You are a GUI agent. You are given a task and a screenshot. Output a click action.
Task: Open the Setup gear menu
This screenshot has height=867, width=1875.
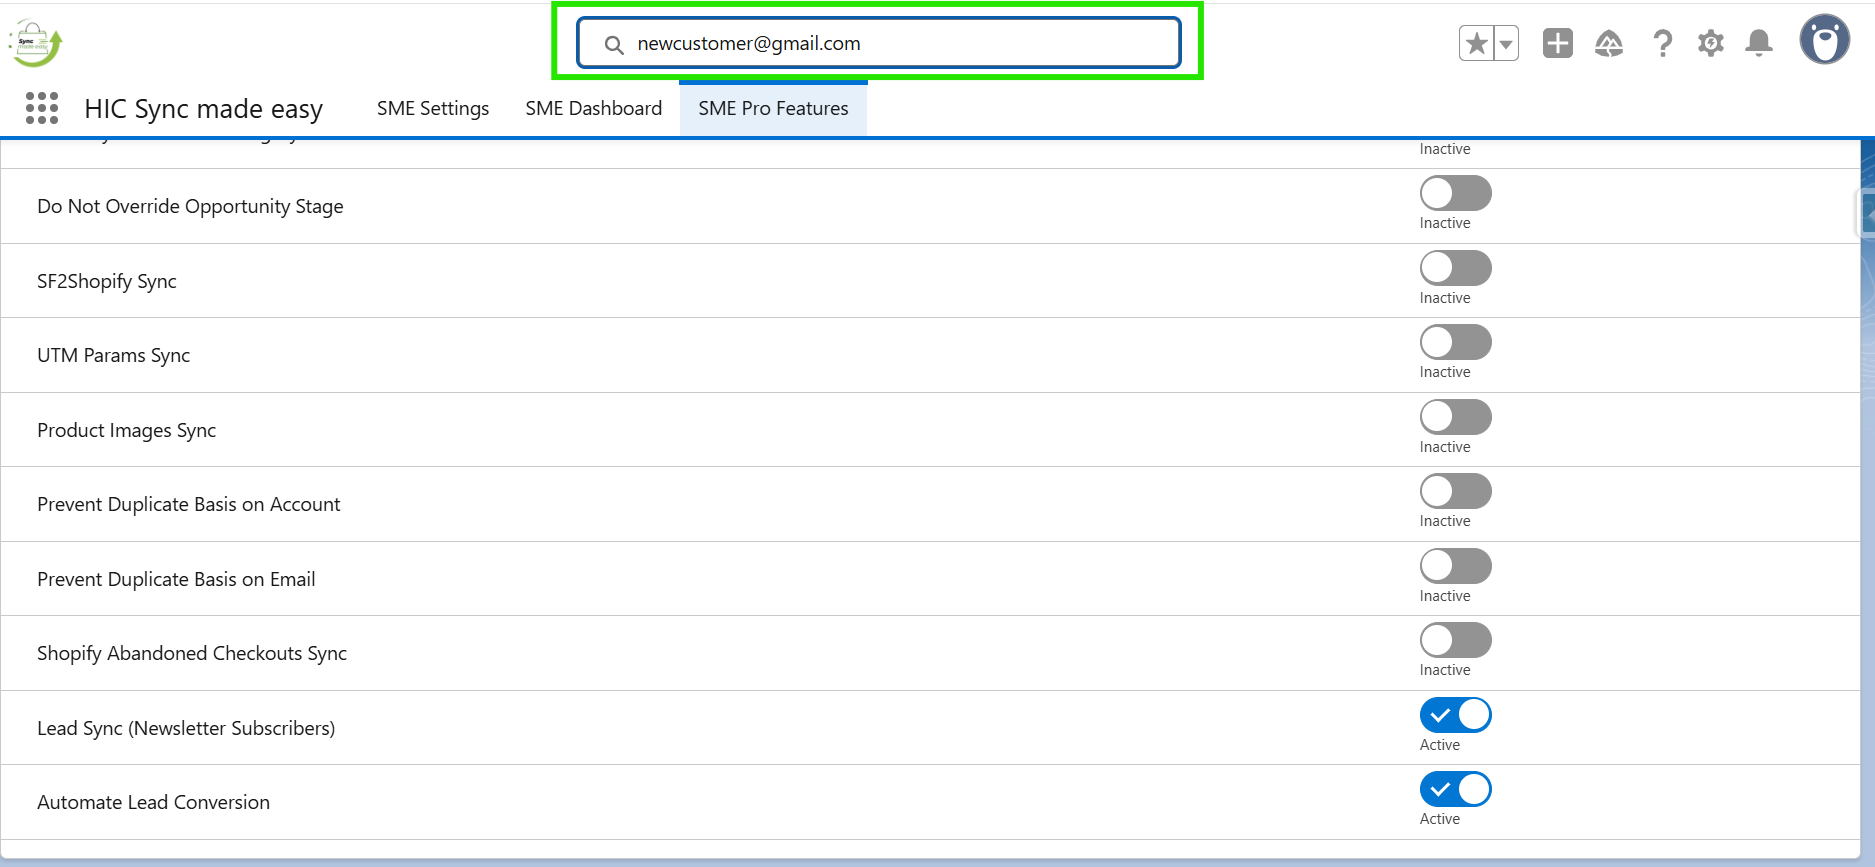tap(1711, 43)
